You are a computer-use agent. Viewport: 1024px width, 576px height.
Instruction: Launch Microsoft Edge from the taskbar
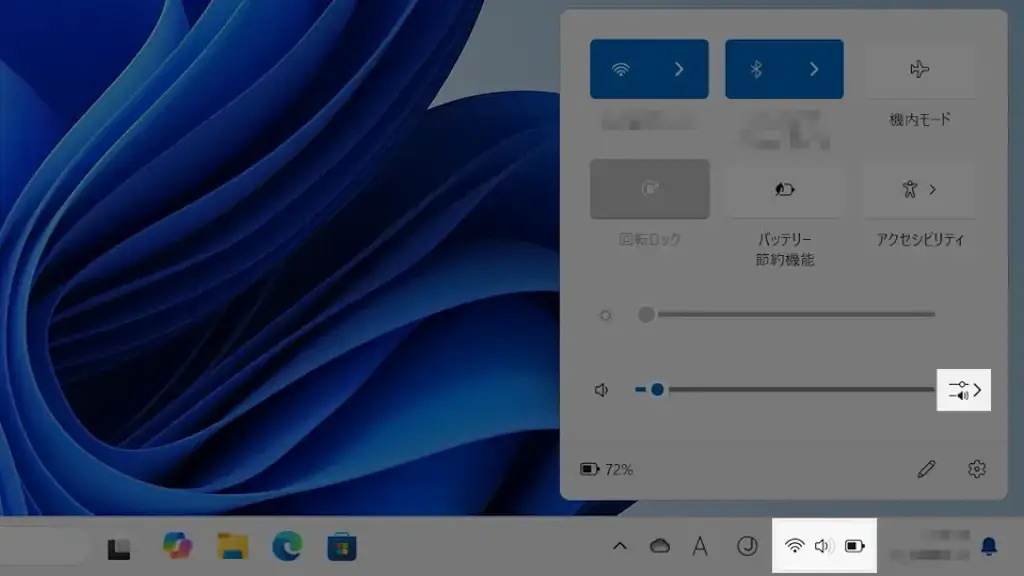pyautogui.click(x=287, y=546)
